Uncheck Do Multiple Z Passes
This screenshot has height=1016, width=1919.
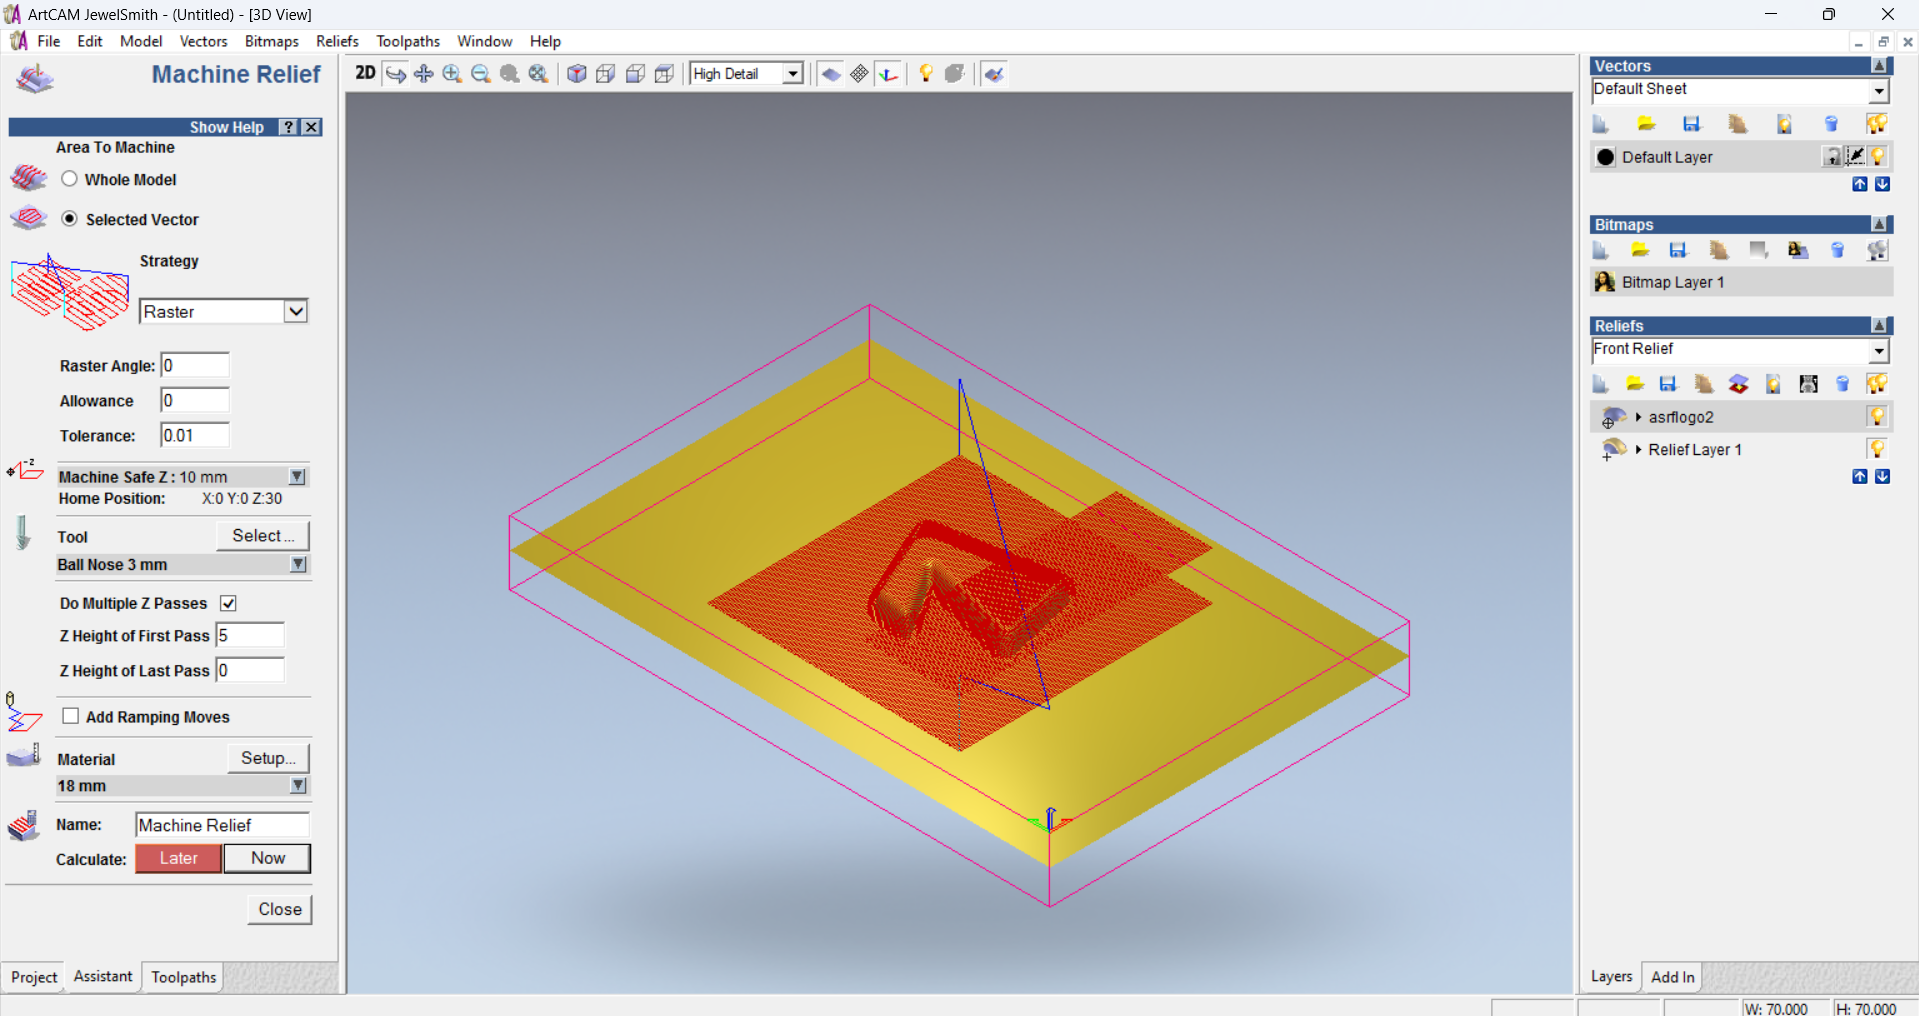[228, 603]
